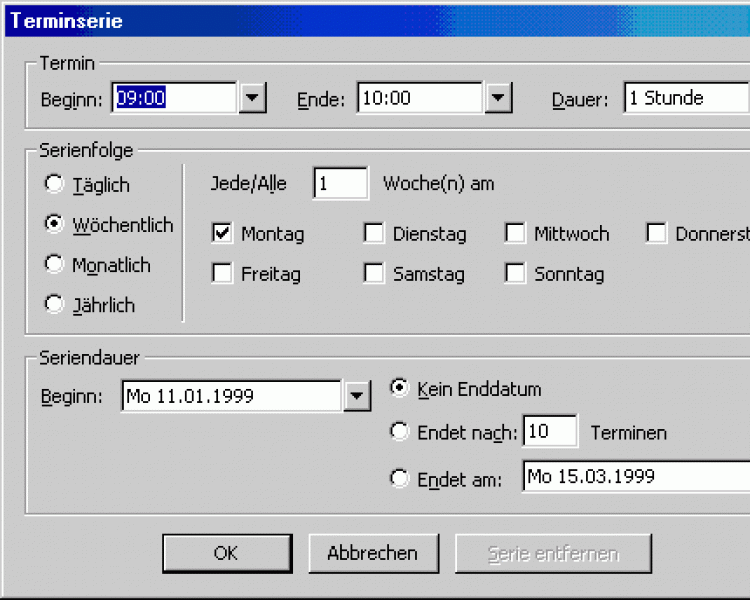This screenshot has width=750, height=600.
Task: Uncheck the Montag checkbox
Action: (222, 234)
